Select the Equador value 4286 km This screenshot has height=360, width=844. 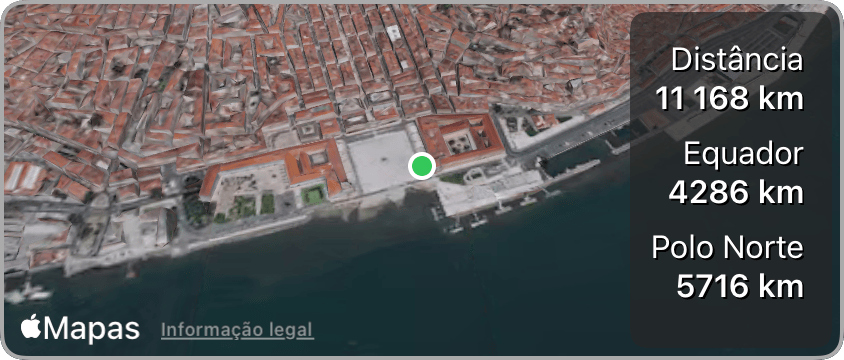point(736,192)
